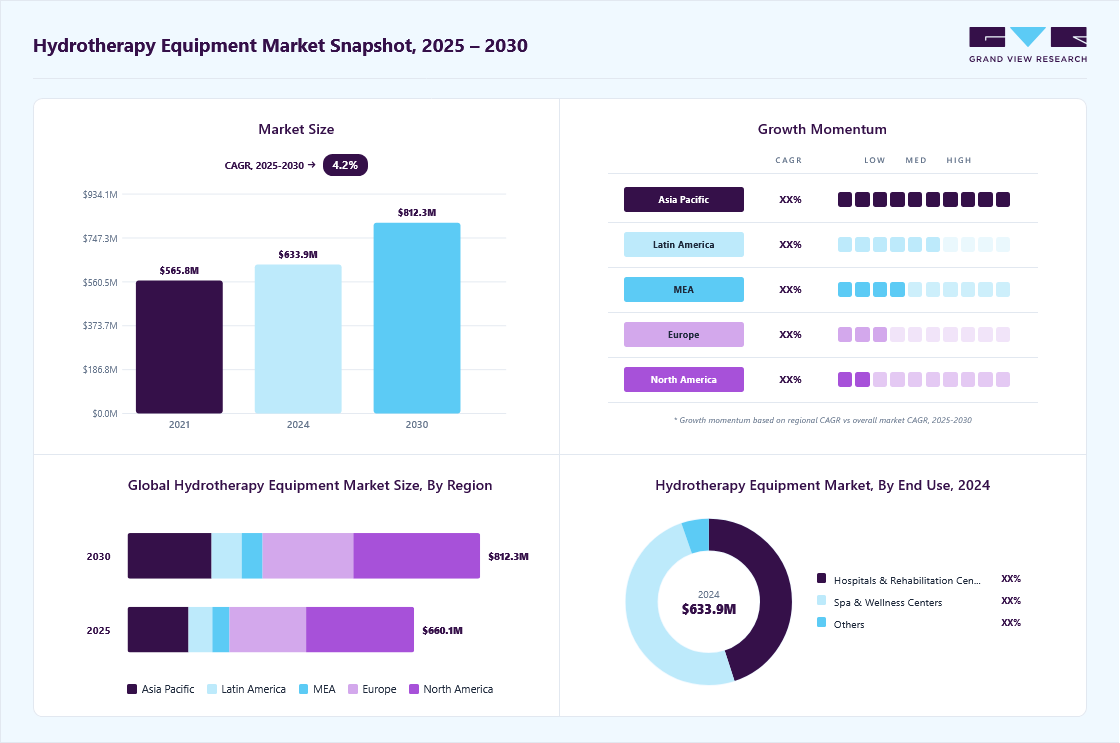The width and height of the screenshot is (1120, 743).
Task: Click the Asia Pacific region pill
Action: pyautogui.click(x=684, y=199)
